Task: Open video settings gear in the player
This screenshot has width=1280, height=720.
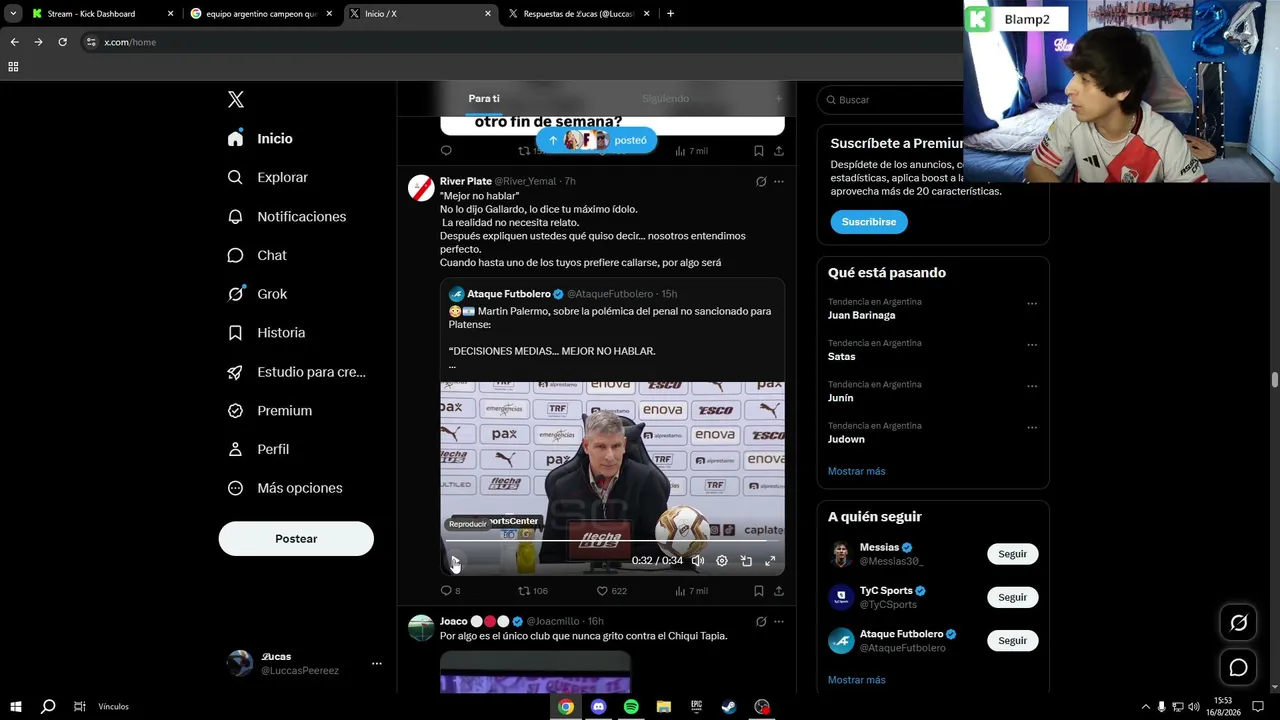Action: (722, 561)
